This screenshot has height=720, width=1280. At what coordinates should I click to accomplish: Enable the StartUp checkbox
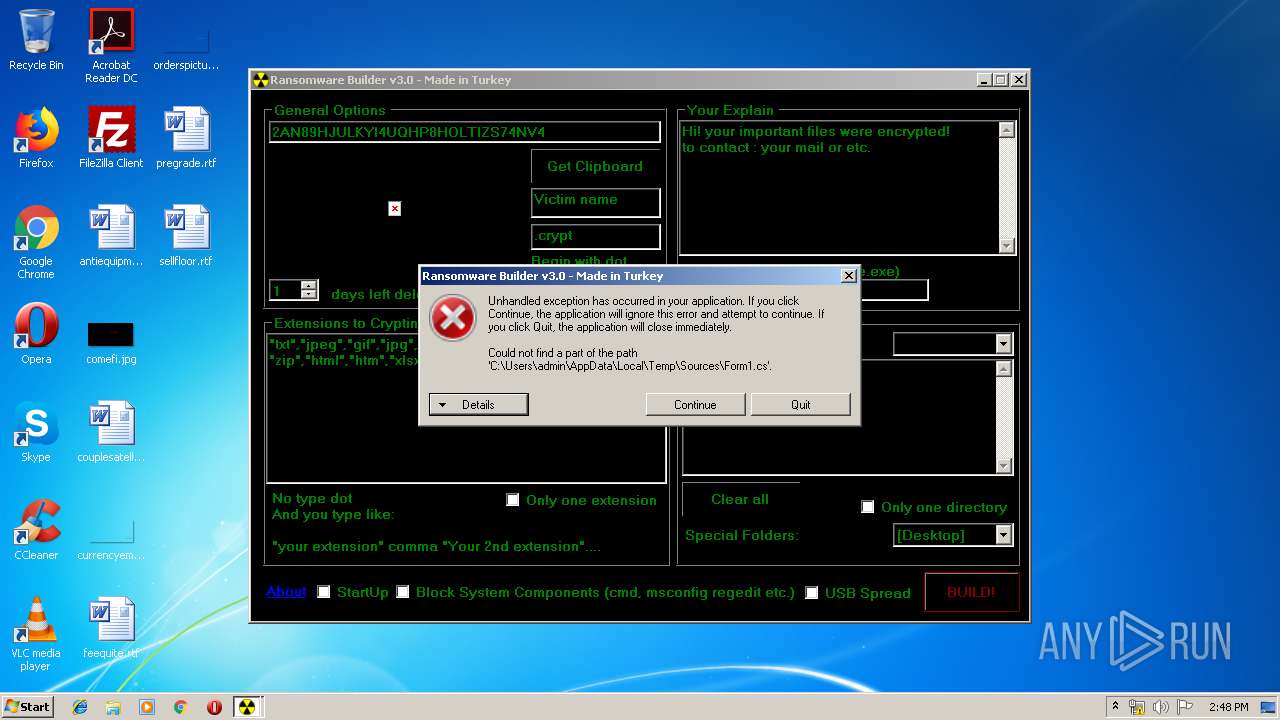(324, 592)
